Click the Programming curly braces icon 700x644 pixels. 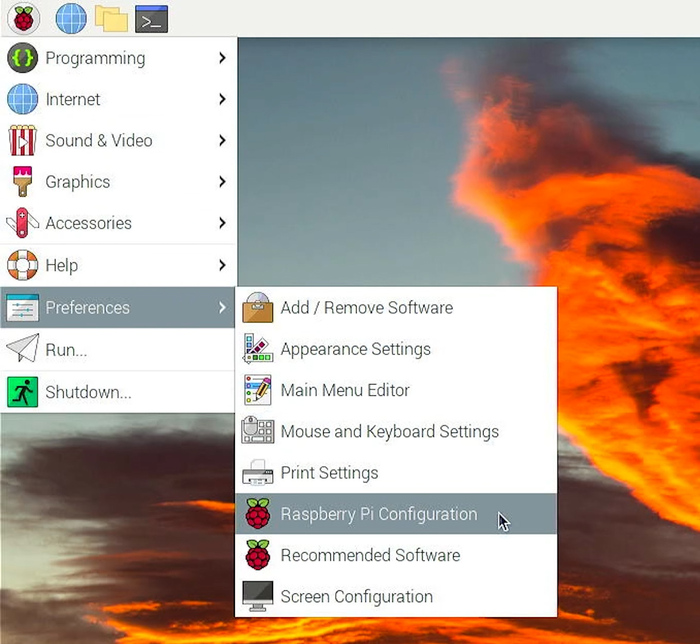pos(22,58)
